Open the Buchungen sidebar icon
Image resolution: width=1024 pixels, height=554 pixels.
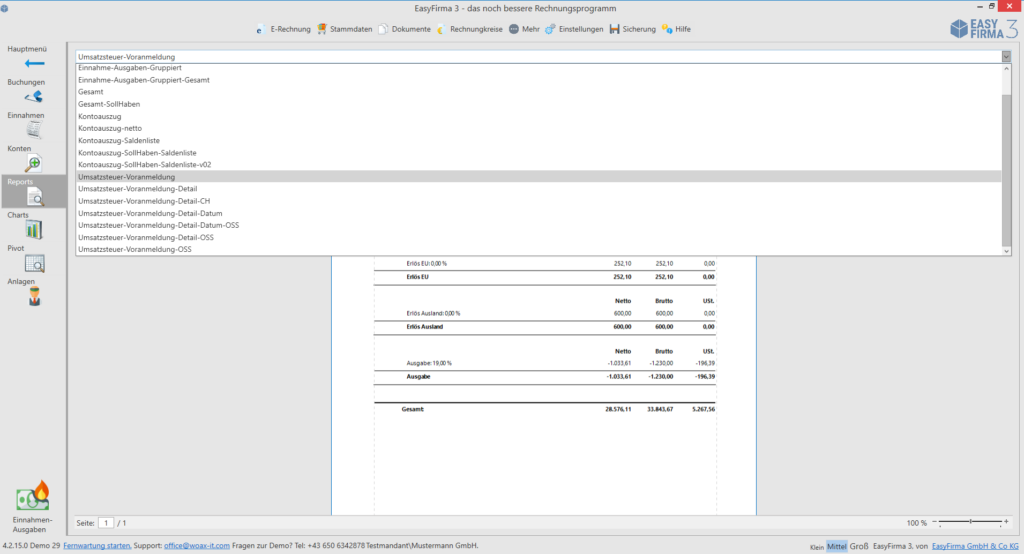pyautogui.click(x=34, y=97)
